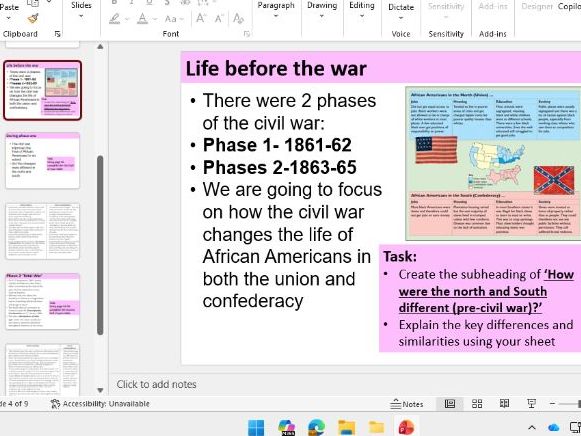Click the Accessibility: Unavailable status
Viewport: 581px width, 436px height.
click(x=100, y=404)
